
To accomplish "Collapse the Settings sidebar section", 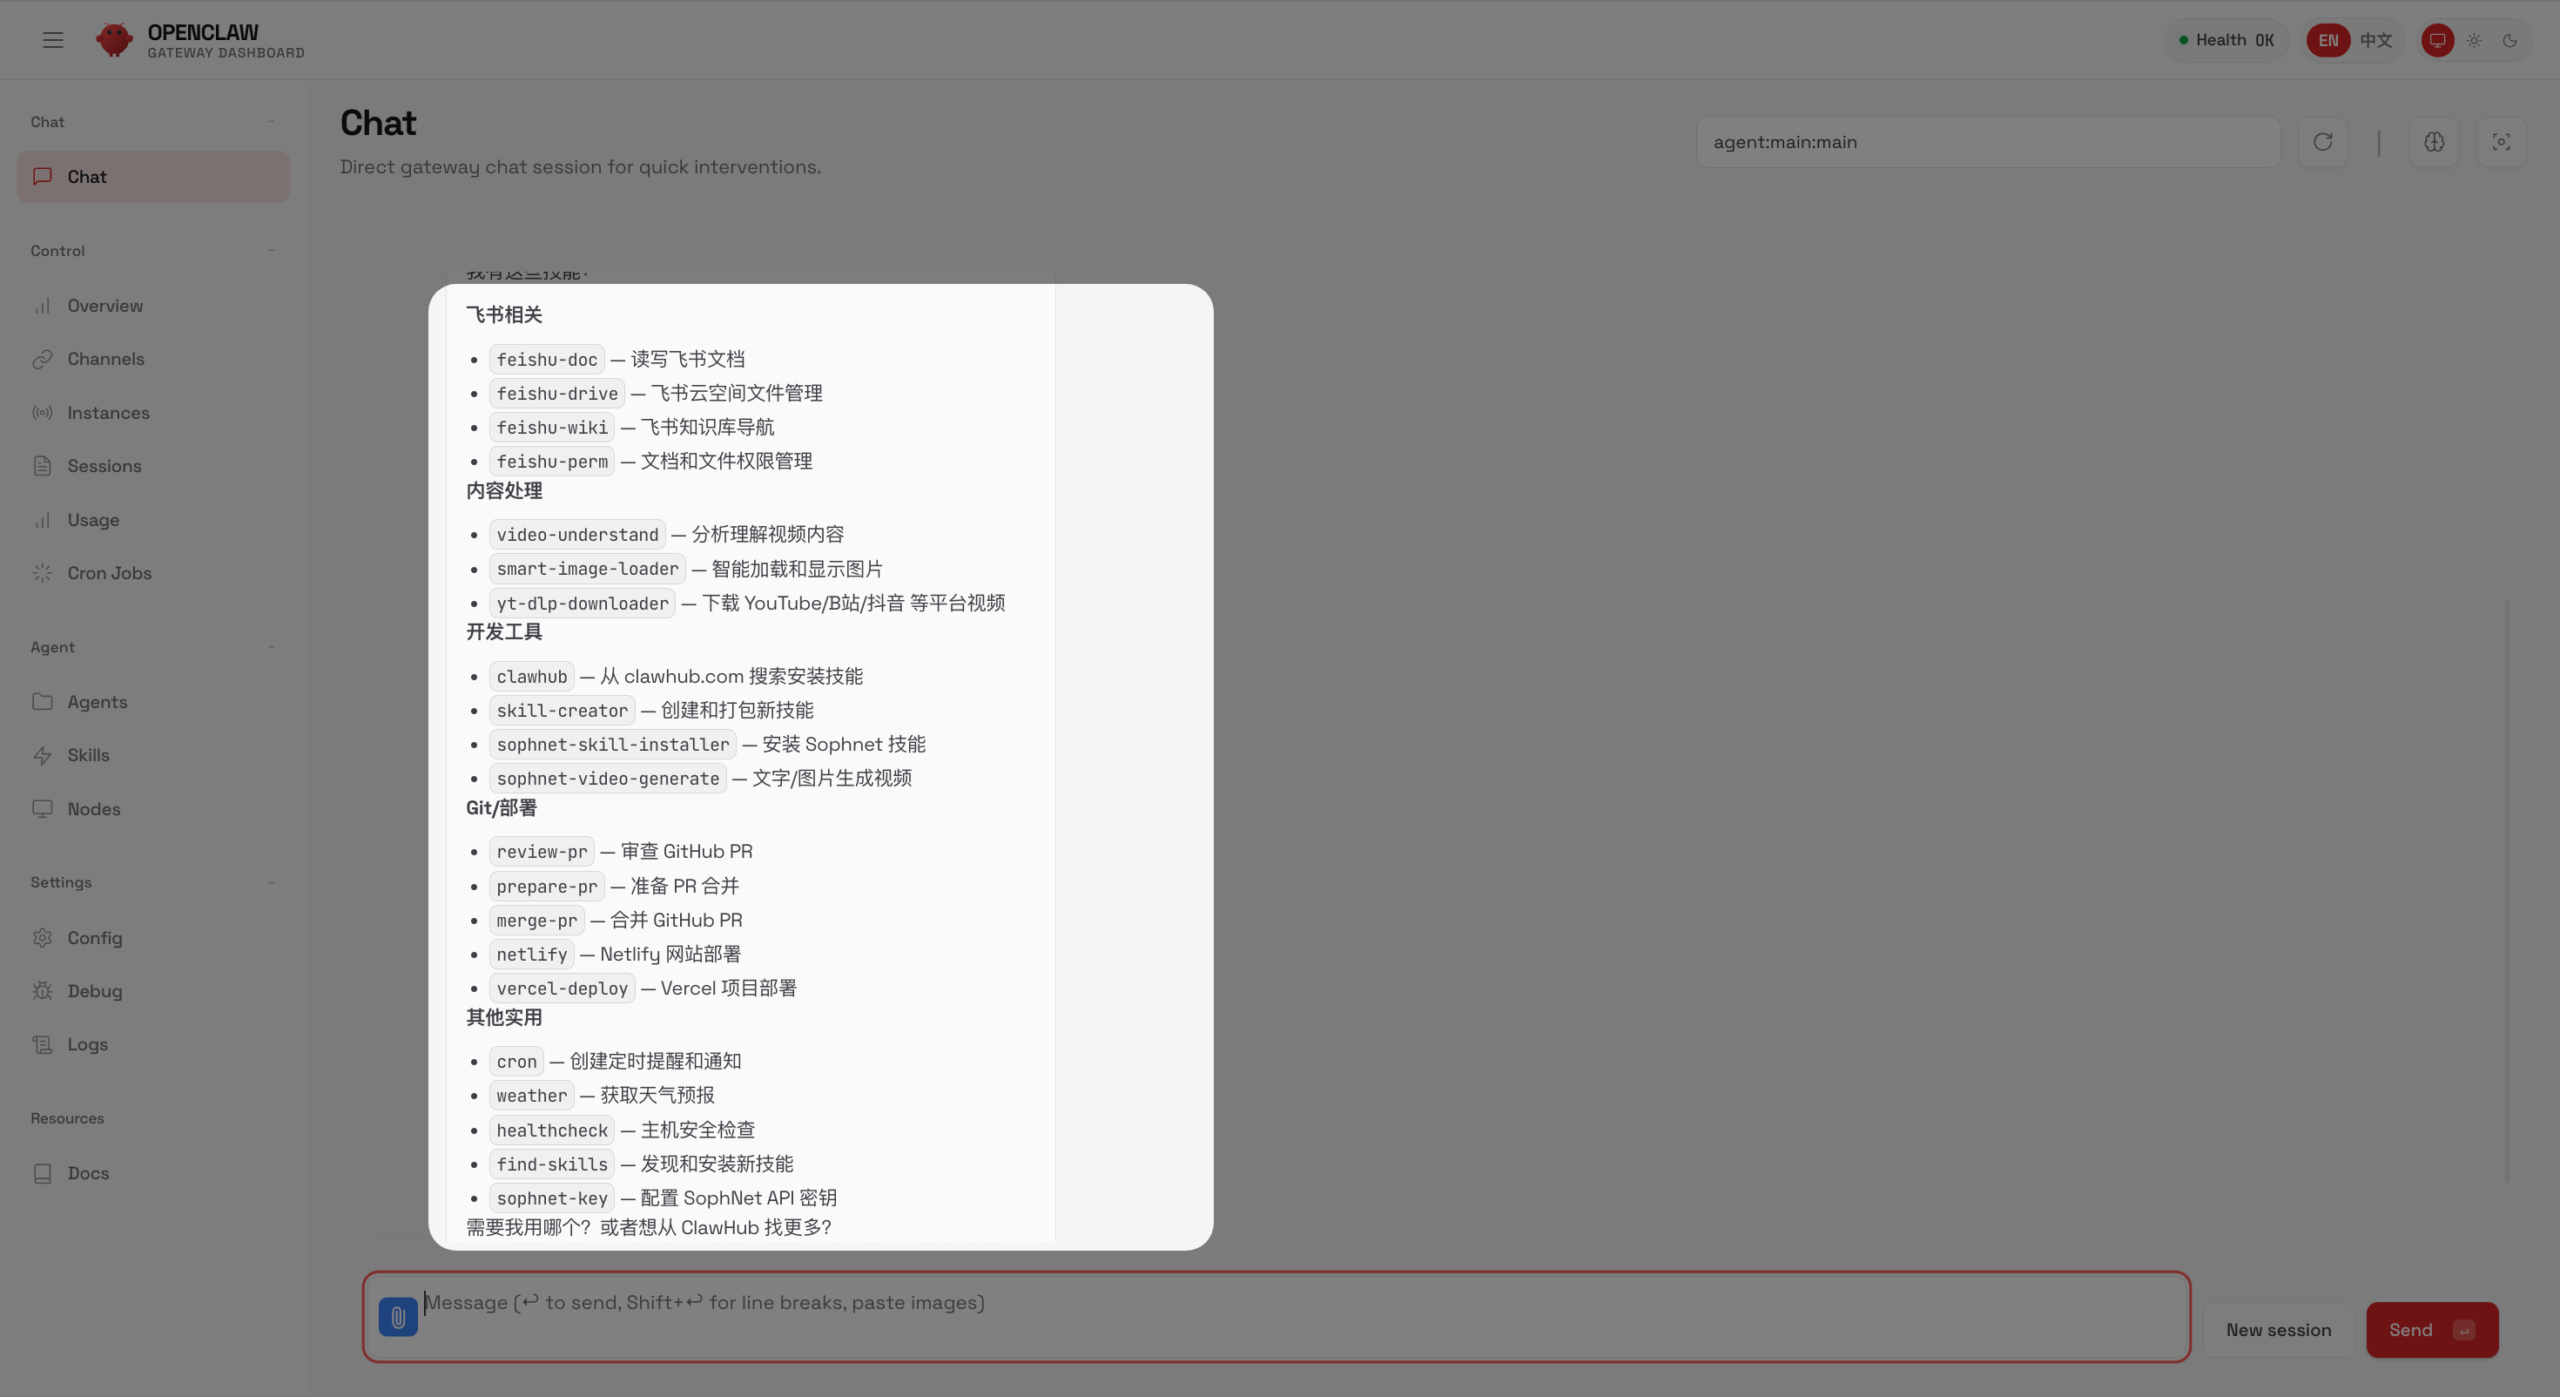I will point(271,882).
